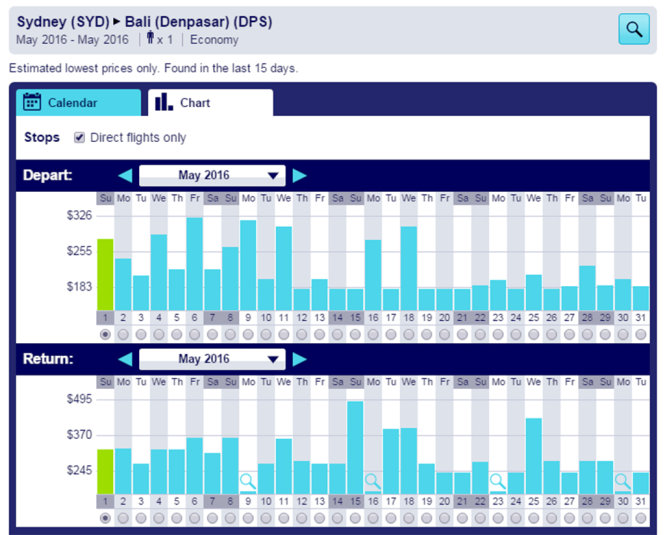Go to previous month in Depart chart
665x535 pixels.
(125, 175)
